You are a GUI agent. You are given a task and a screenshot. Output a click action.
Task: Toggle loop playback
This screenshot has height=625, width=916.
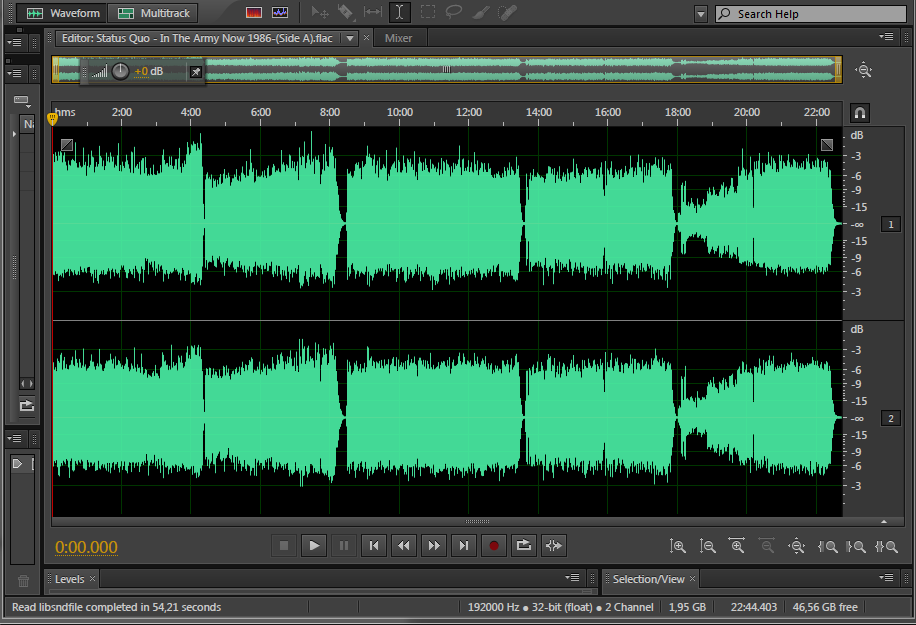(x=524, y=546)
